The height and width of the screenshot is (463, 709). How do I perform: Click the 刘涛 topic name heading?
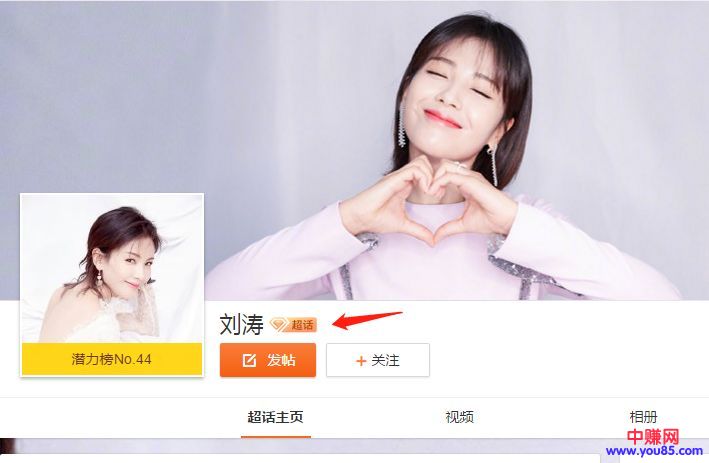click(241, 325)
